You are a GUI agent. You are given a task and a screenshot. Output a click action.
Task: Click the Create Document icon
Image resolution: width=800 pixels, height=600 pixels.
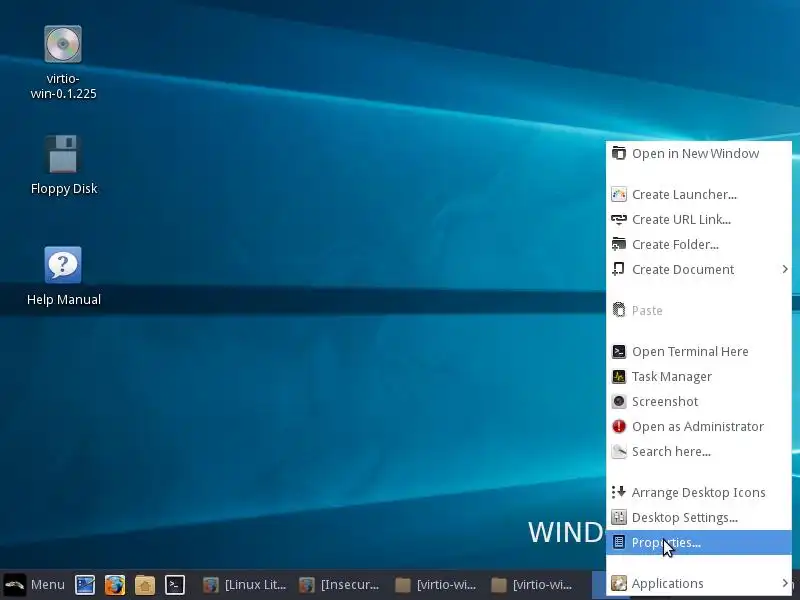tap(619, 269)
